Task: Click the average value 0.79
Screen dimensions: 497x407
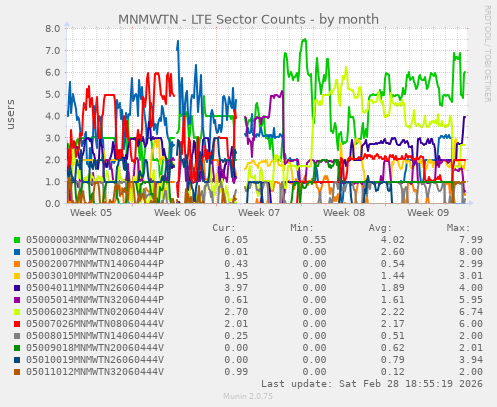Action: coord(393,360)
